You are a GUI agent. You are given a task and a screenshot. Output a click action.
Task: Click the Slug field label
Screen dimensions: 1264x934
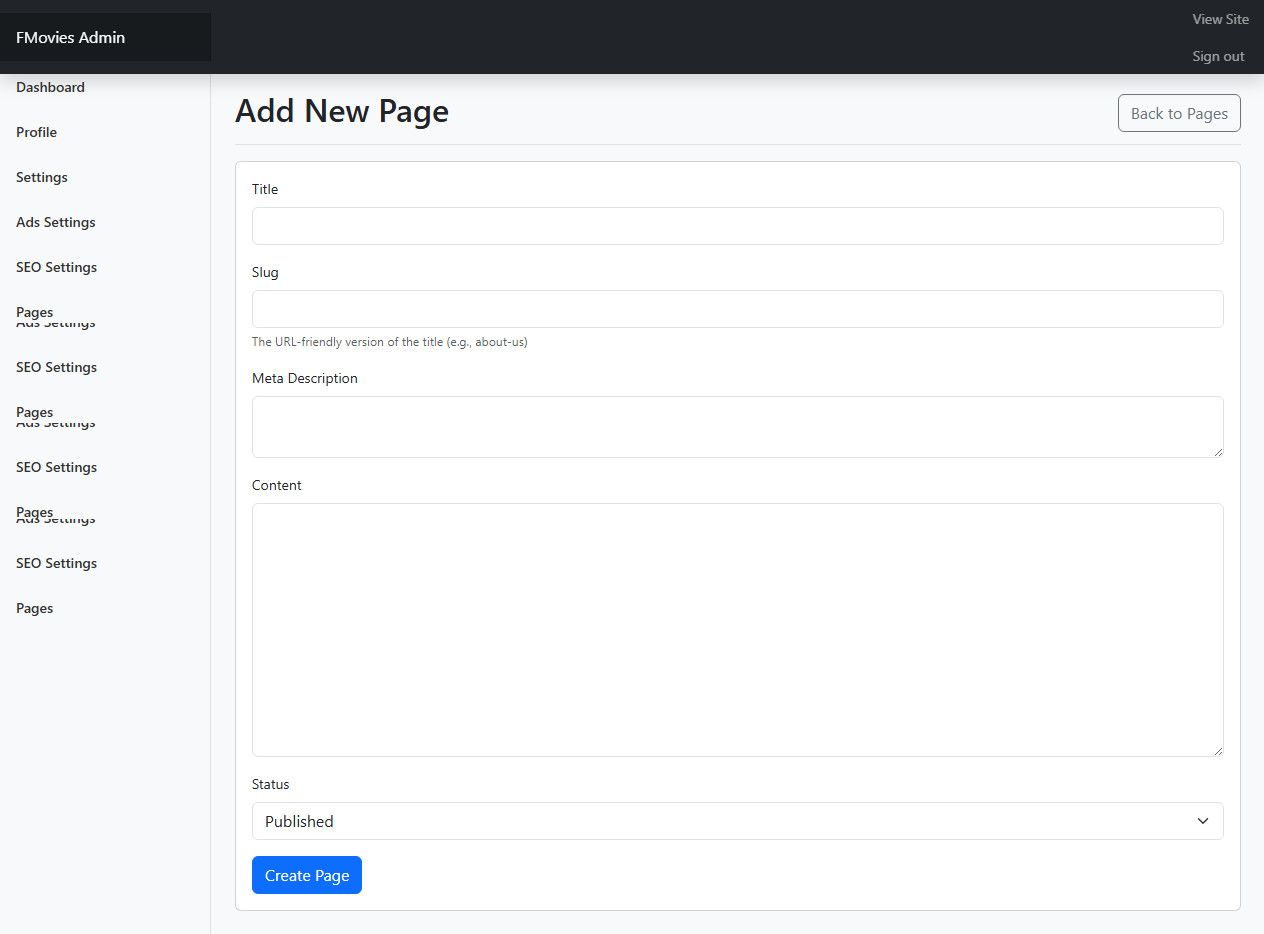(265, 272)
